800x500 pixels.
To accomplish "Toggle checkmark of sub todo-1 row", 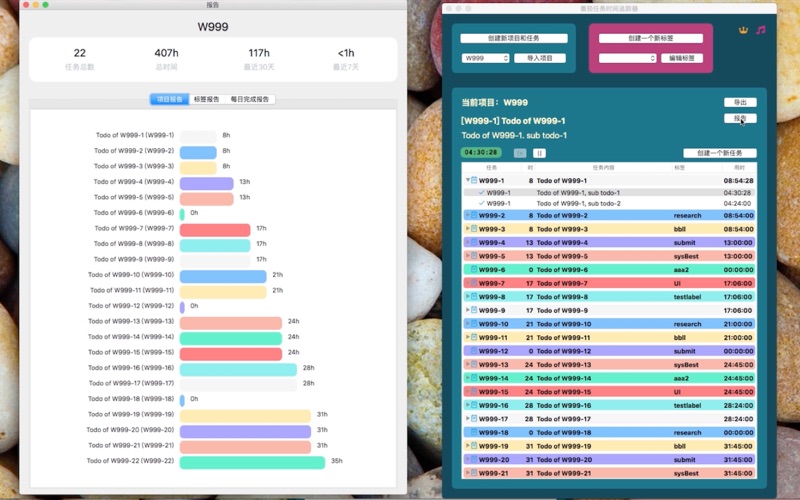I will (482, 192).
